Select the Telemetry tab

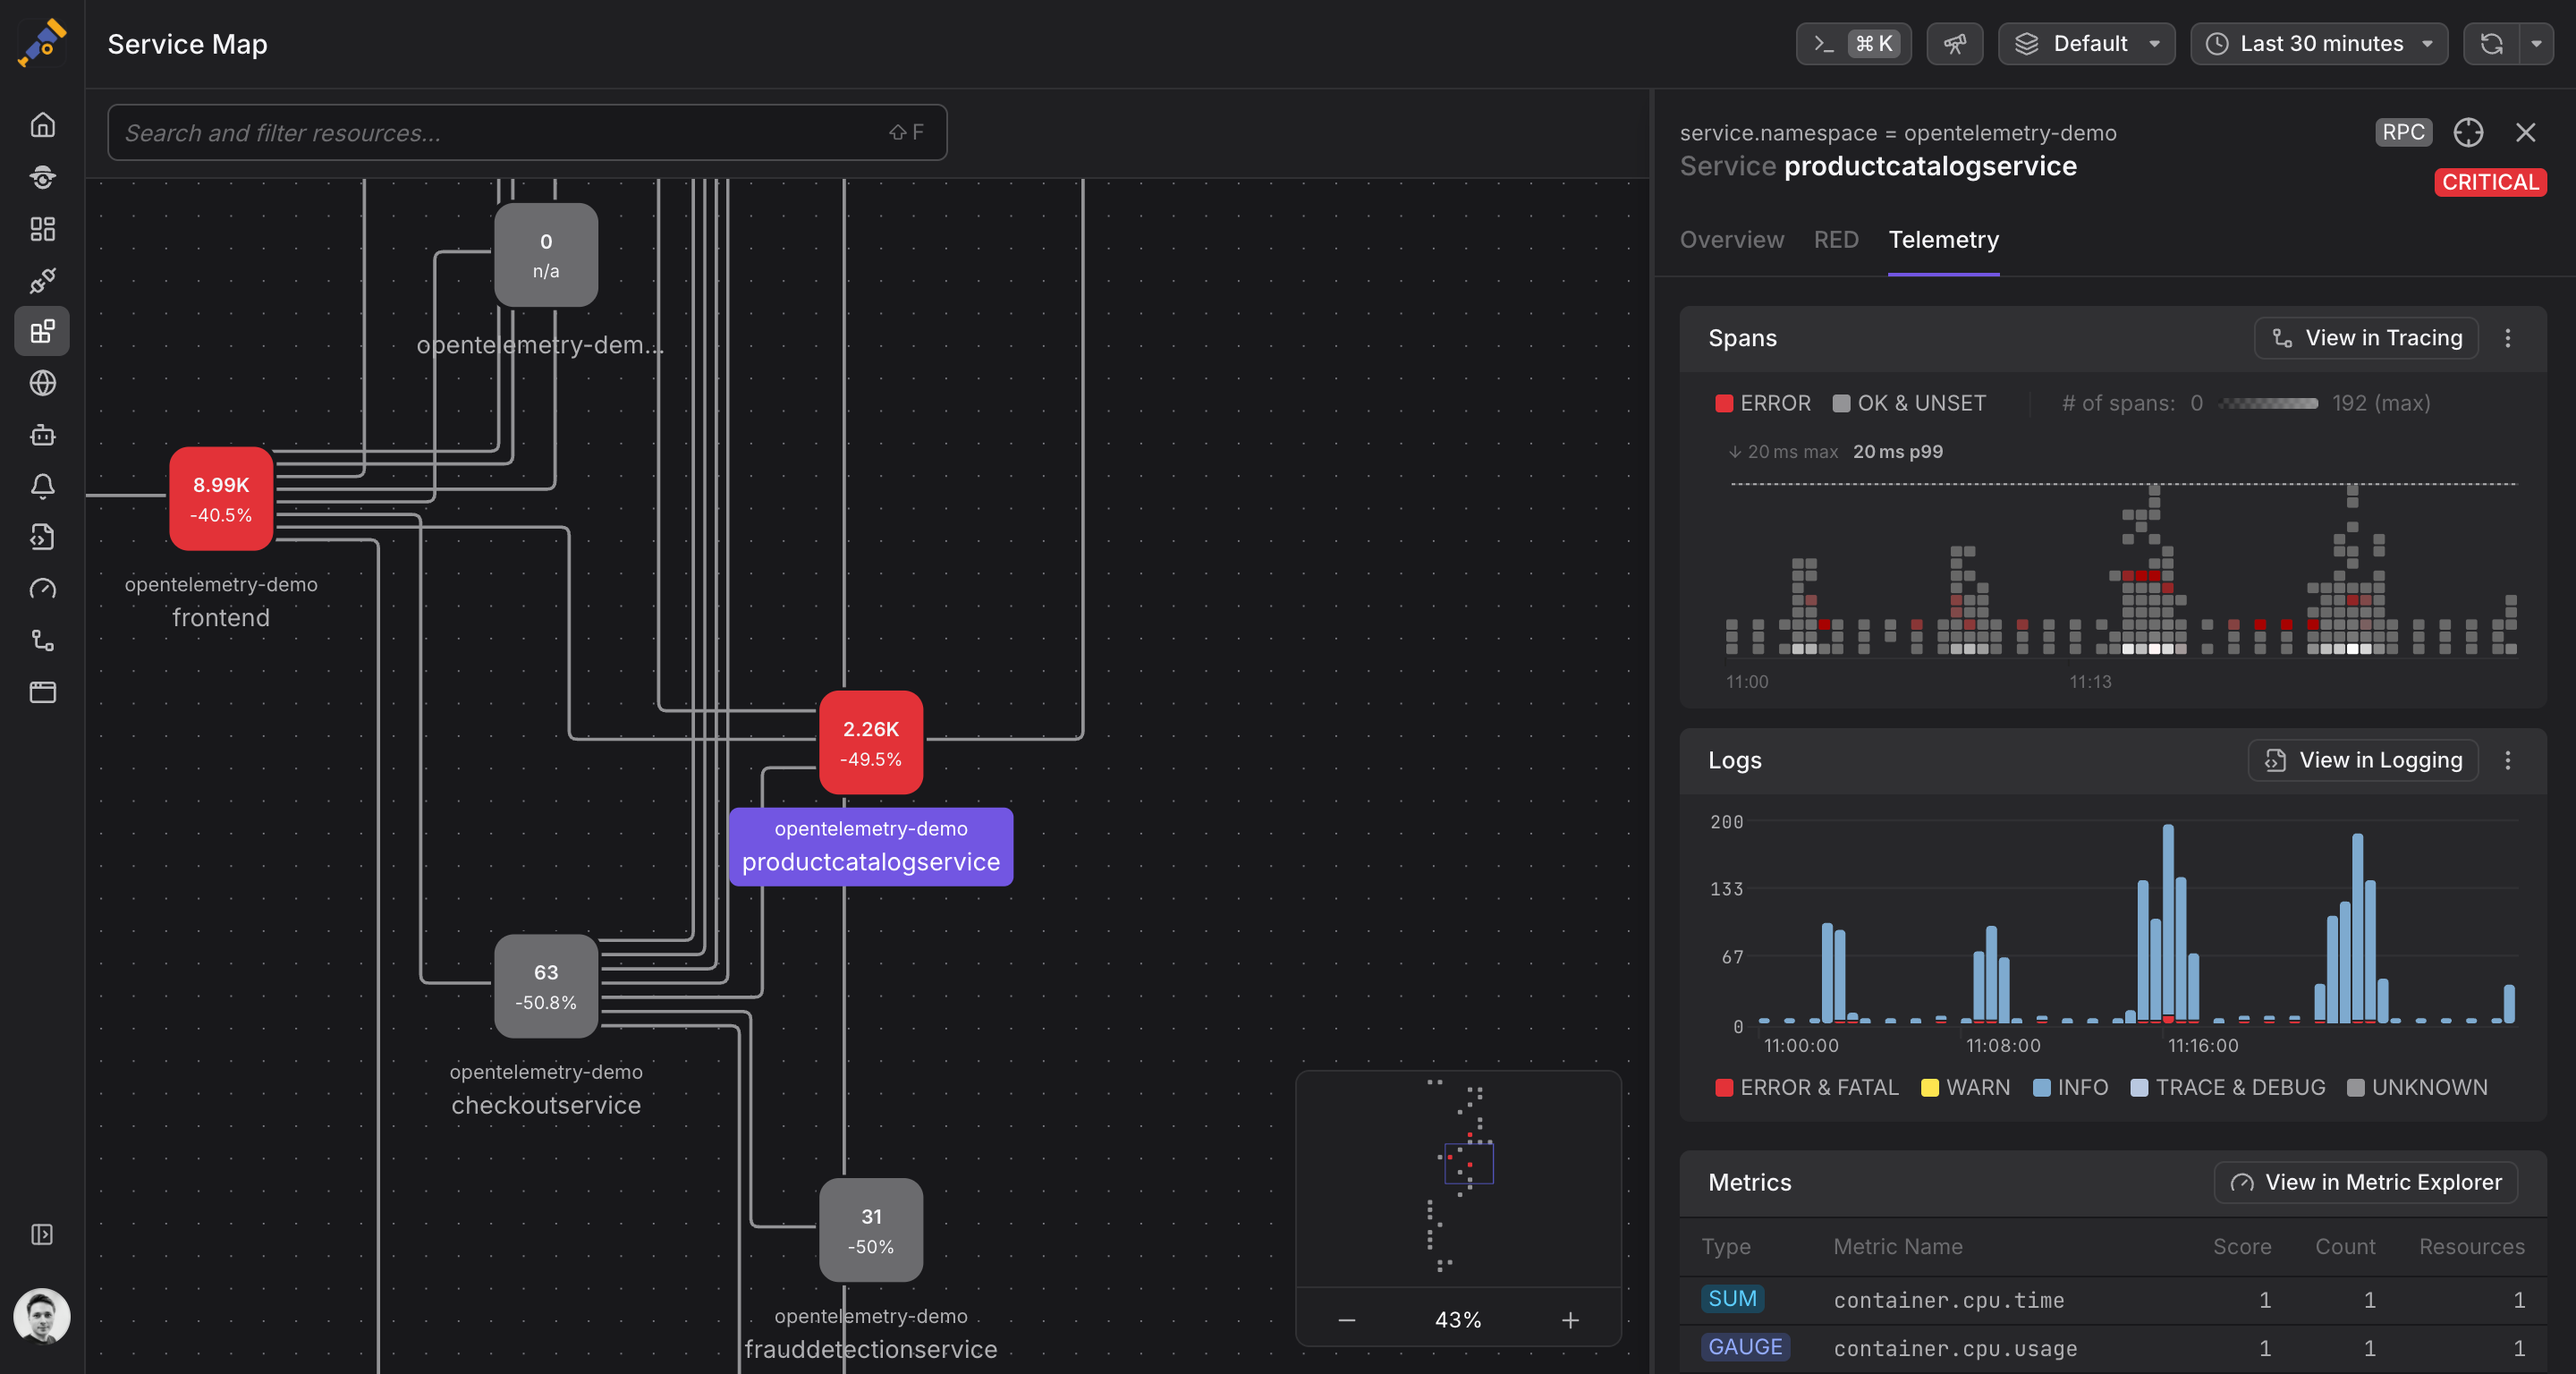[x=1943, y=240]
